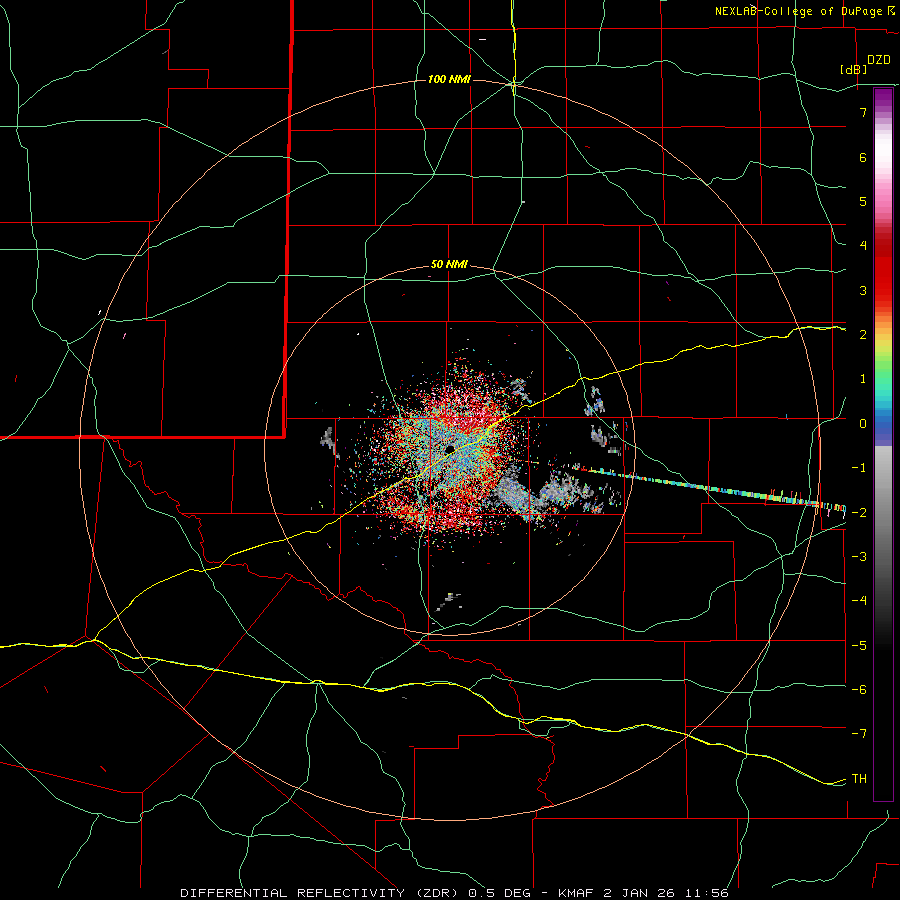Select the 2 value on the dB scale
The width and height of the screenshot is (900, 900).
863,335
